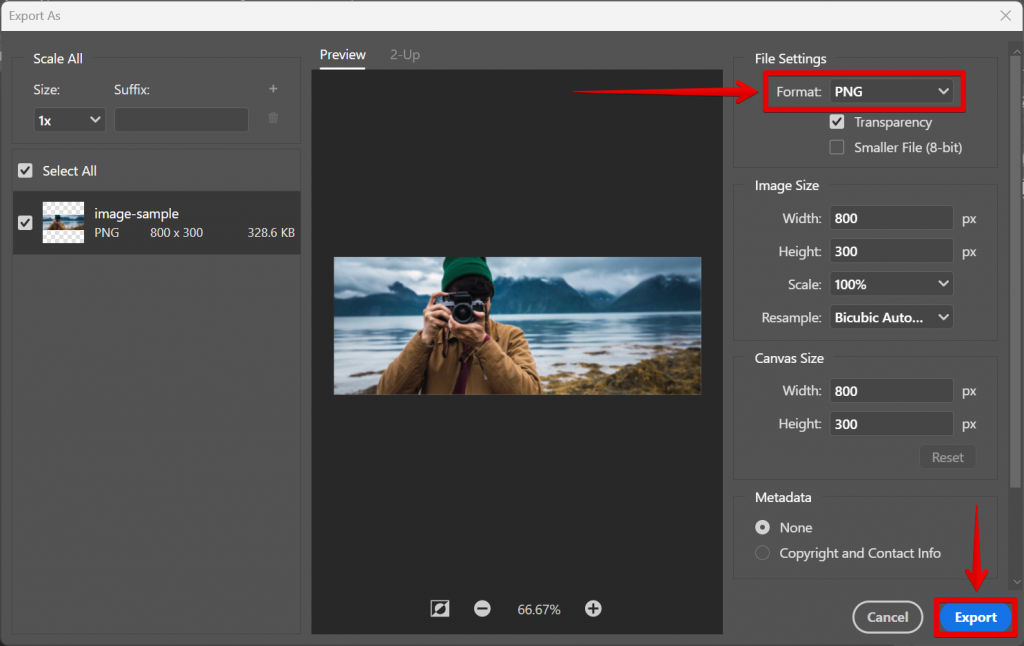
Task: Open the Format PNG dropdown
Action: pos(891,92)
